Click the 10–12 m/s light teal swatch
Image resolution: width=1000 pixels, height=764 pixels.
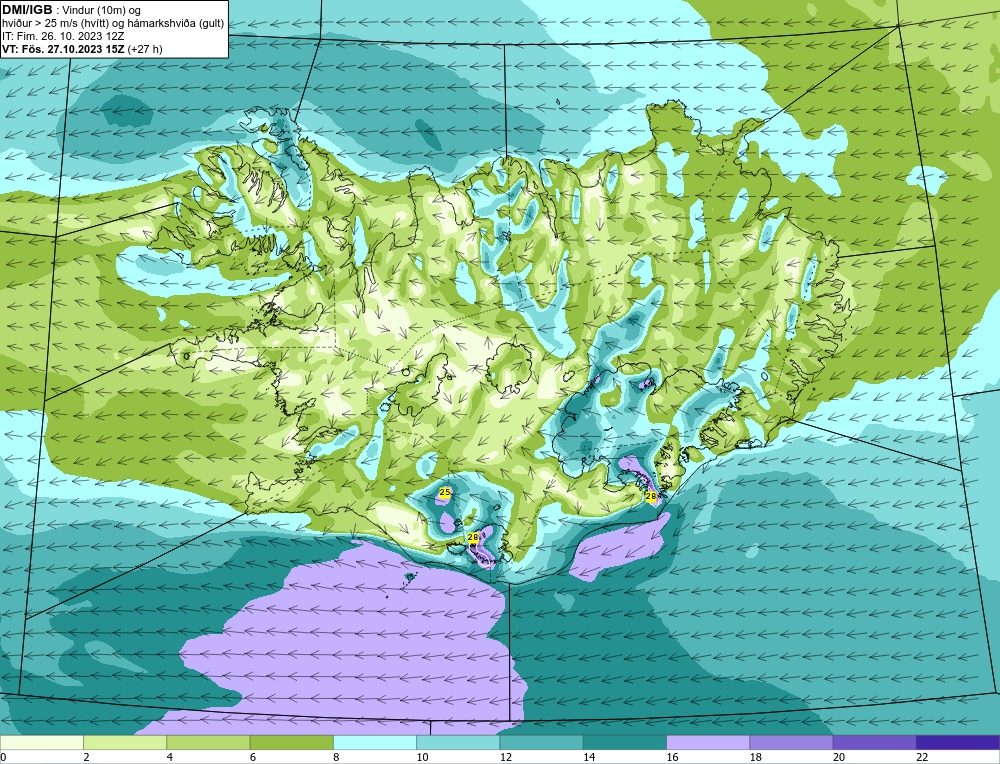click(x=458, y=742)
